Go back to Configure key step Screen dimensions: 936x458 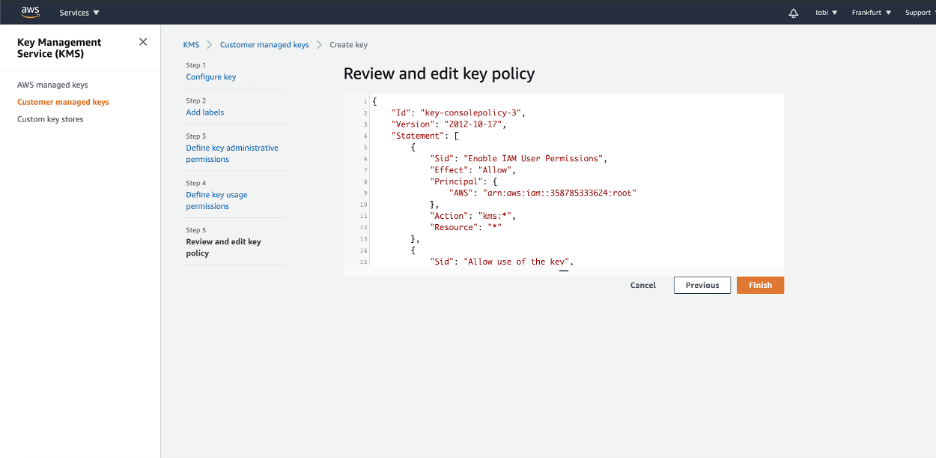211,77
